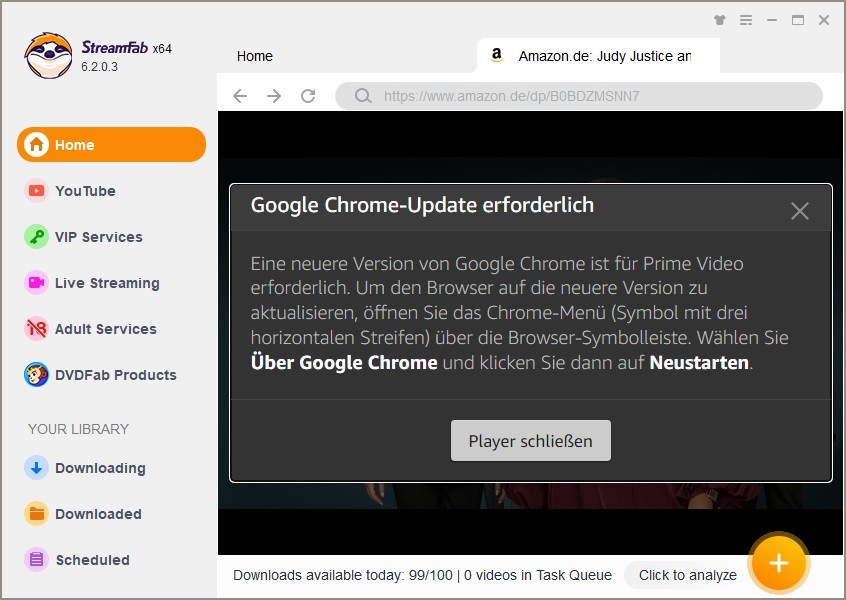The height and width of the screenshot is (600, 846).
Task: Click the dialog title Google Chrome-Update erforderlich
Action: point(422,206)
